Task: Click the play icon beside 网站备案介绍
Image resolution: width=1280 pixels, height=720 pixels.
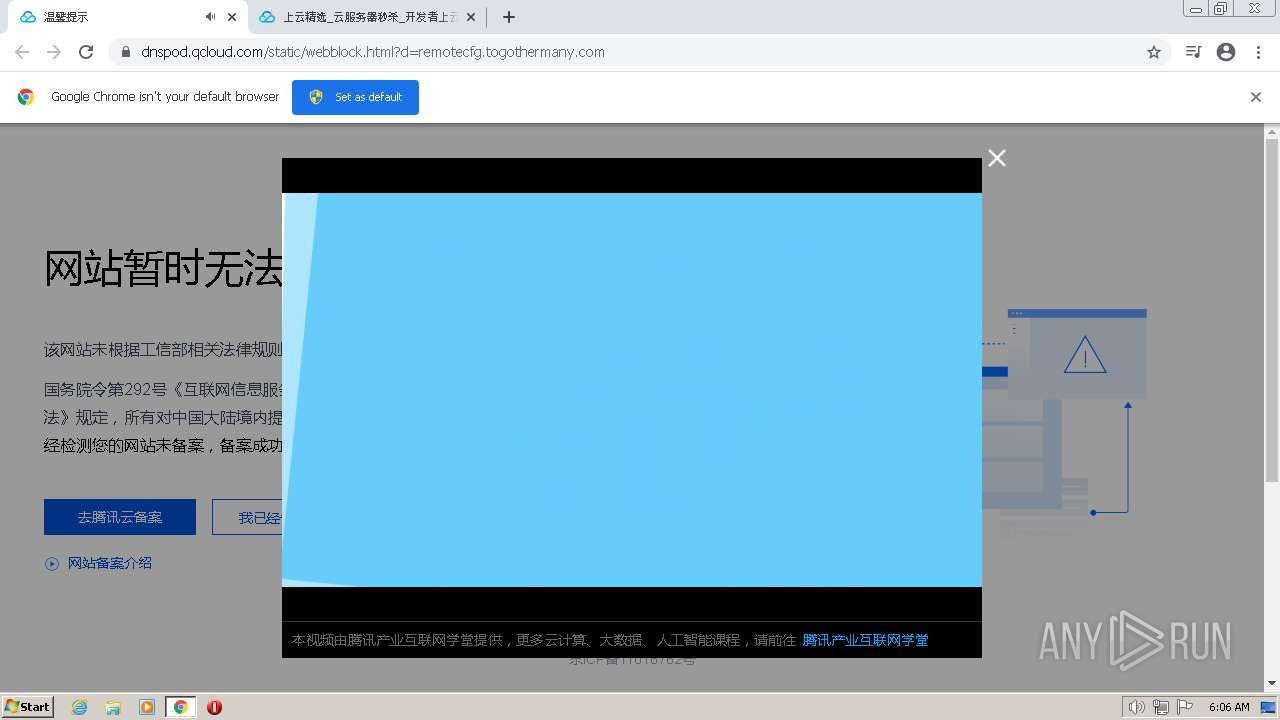Action: click(x=52, y=564)
